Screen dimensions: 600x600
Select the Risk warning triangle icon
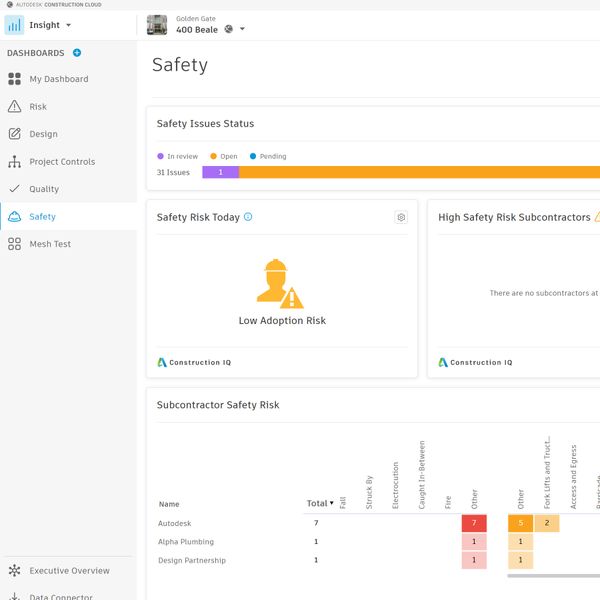point(14,107)
